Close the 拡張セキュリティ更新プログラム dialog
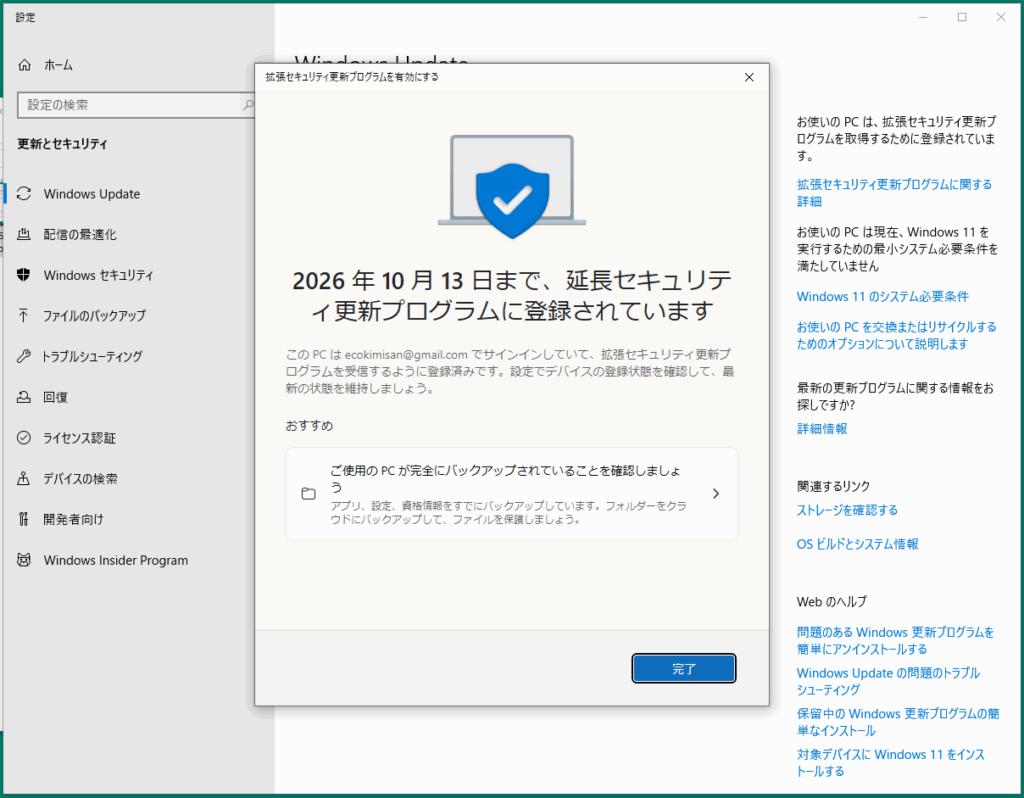Viewport: 1024px width, 798px height. coord(749,77)
